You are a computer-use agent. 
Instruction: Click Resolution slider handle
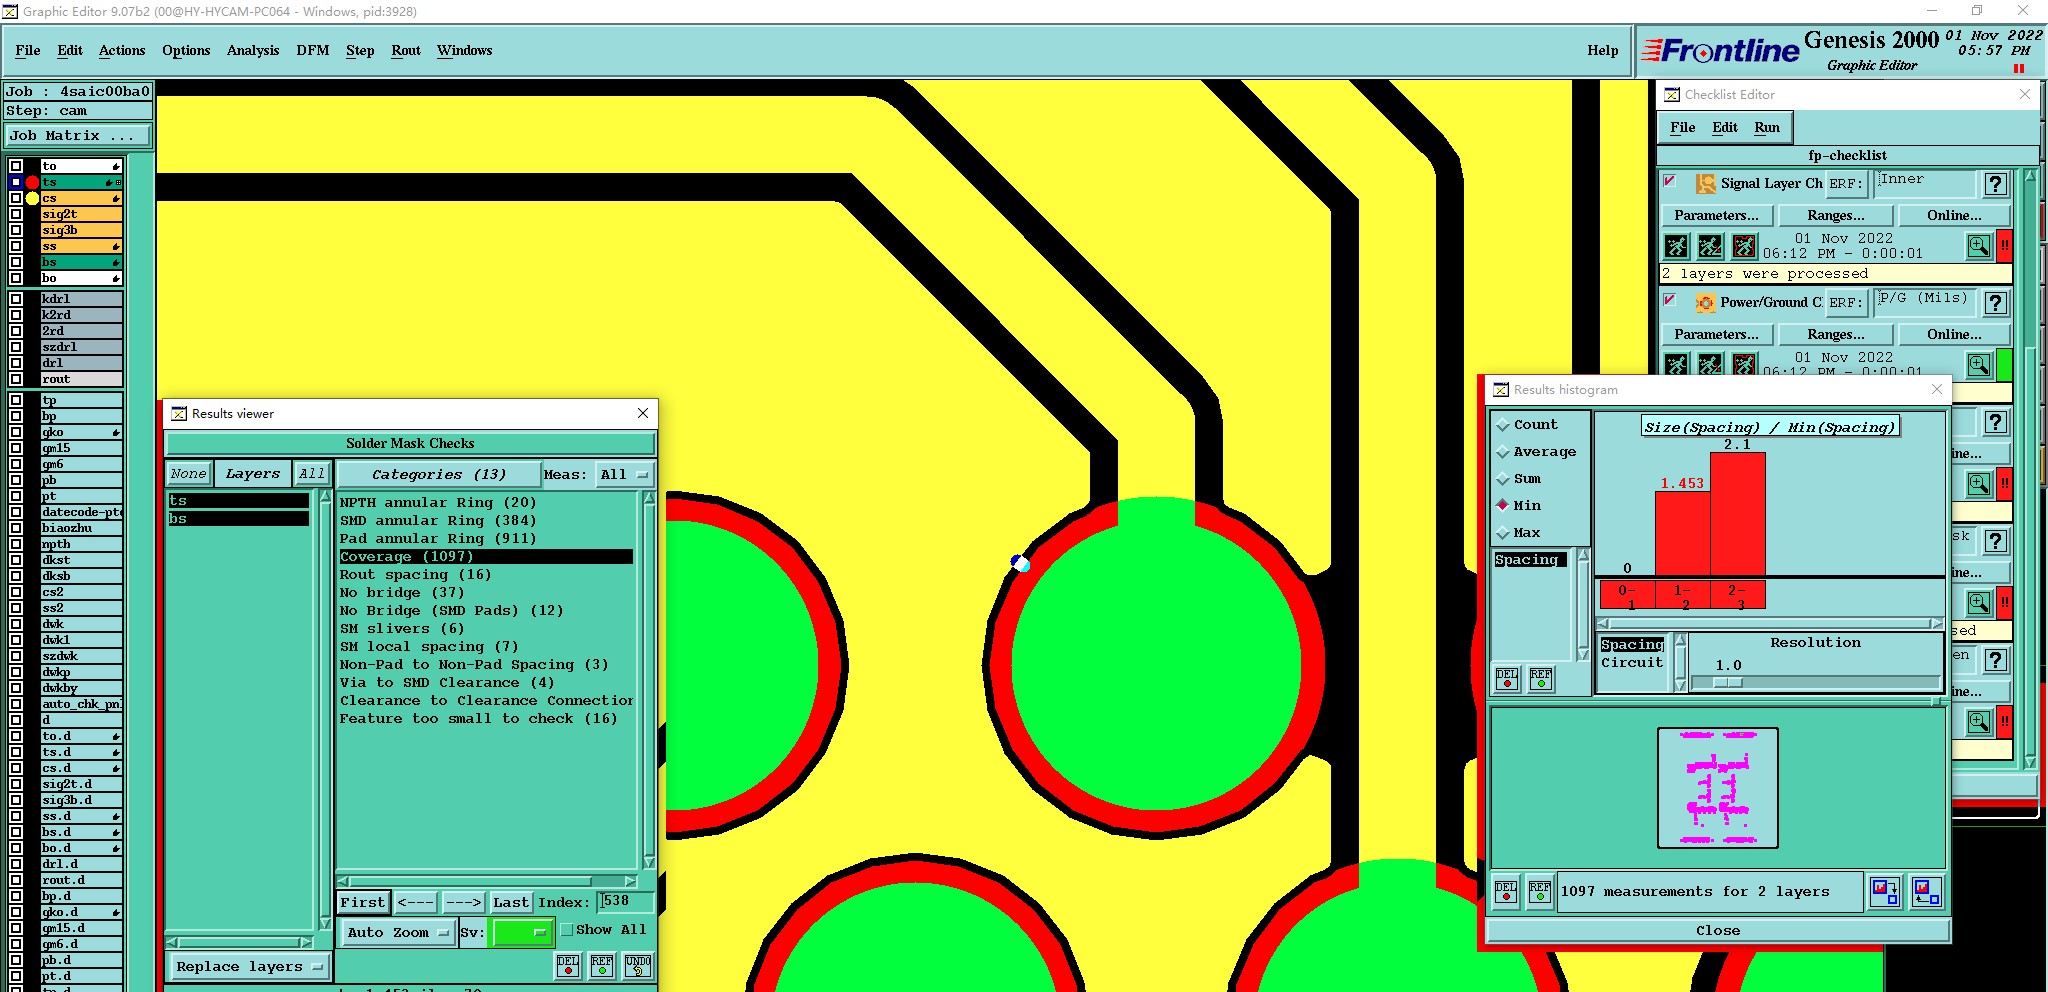pos(1727,683)
